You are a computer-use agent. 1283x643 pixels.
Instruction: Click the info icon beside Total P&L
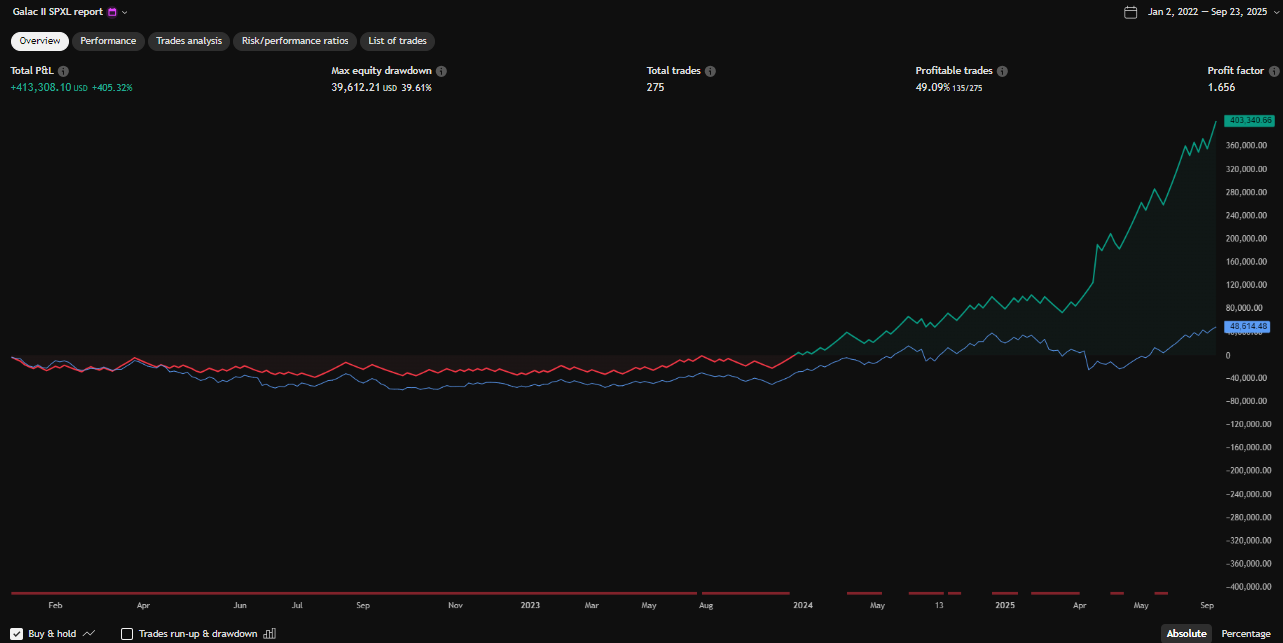[63, 72]
